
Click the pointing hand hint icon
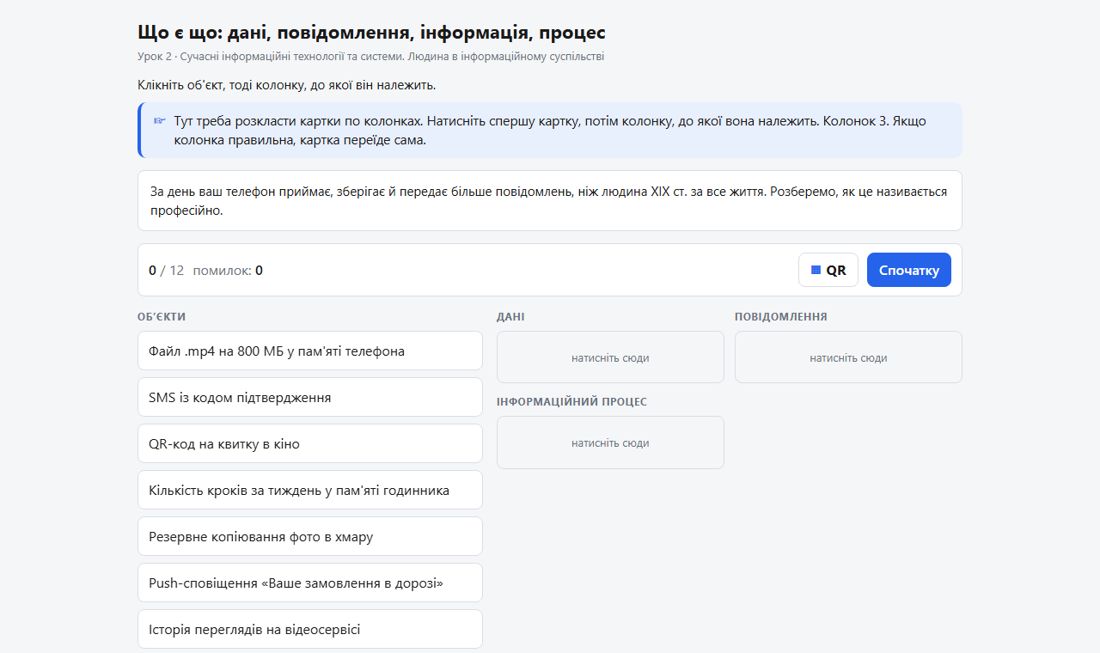[159, 121]
